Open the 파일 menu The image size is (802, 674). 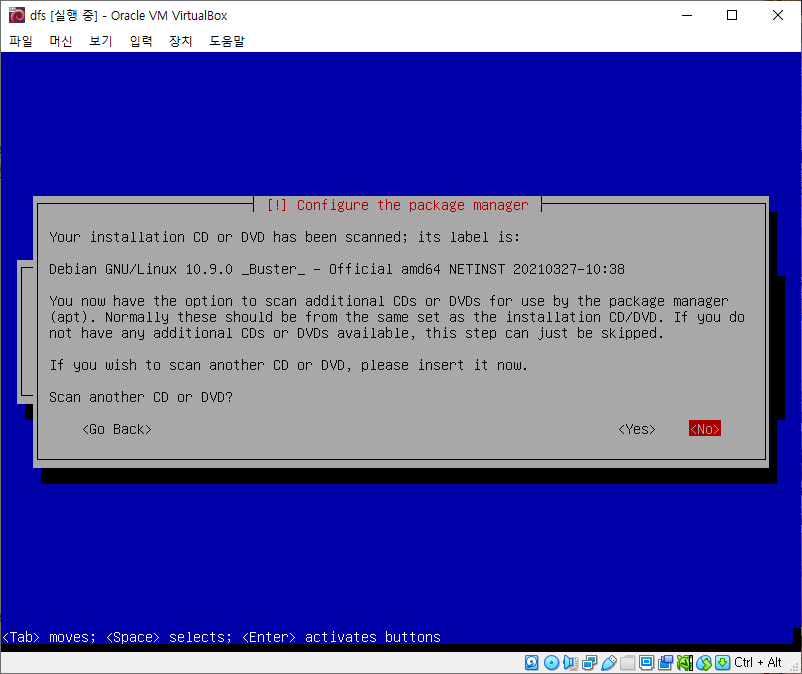pos(21,41)
